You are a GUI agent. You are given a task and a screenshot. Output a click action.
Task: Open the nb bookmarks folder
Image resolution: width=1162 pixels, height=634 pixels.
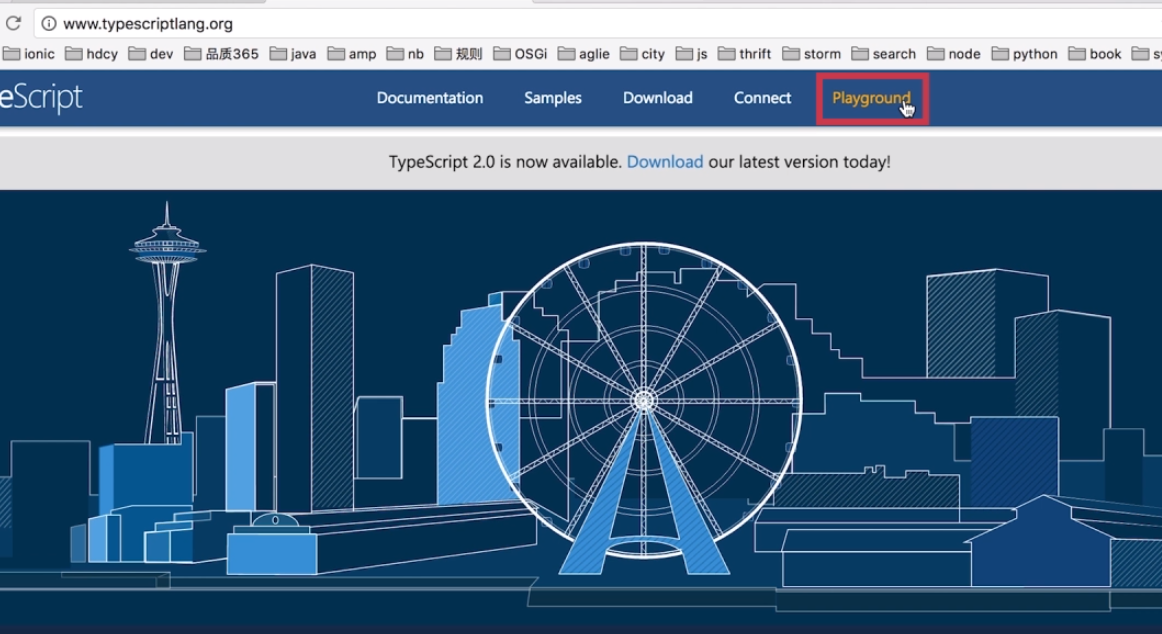[x=405, y=54]
